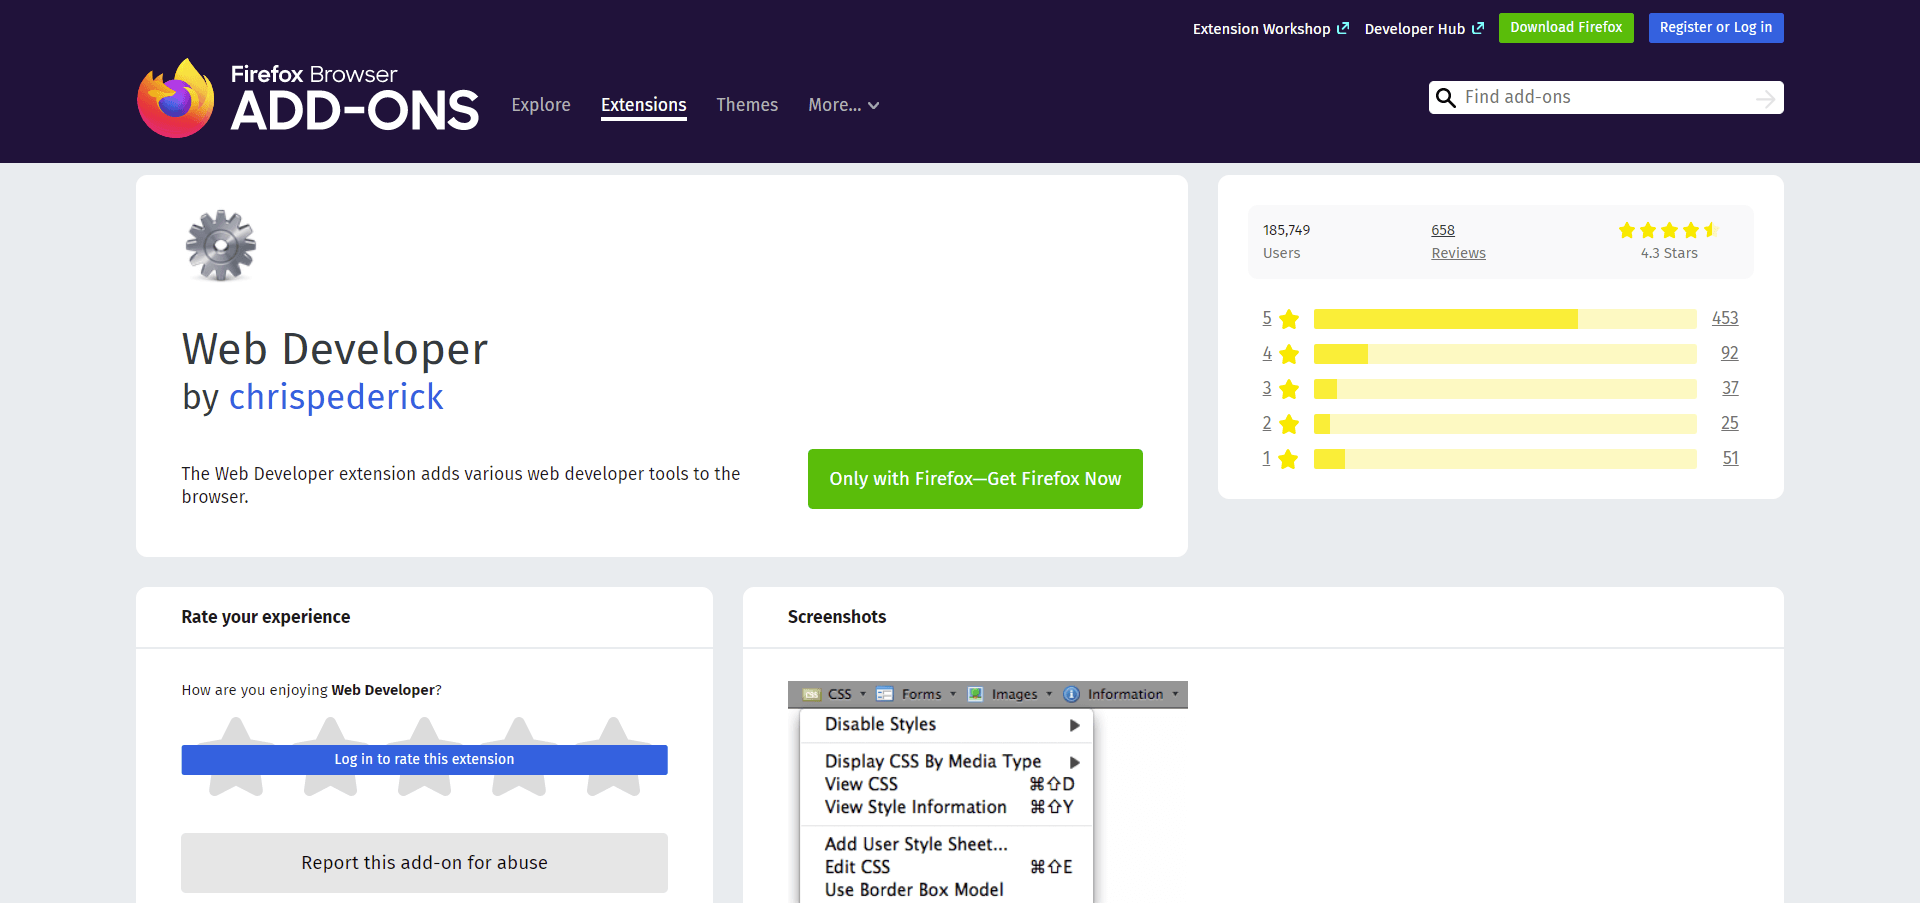Viewport: 1920px width, 903px height.
Task: Click the 3-star row star icon
Action: coord(1289,389)
